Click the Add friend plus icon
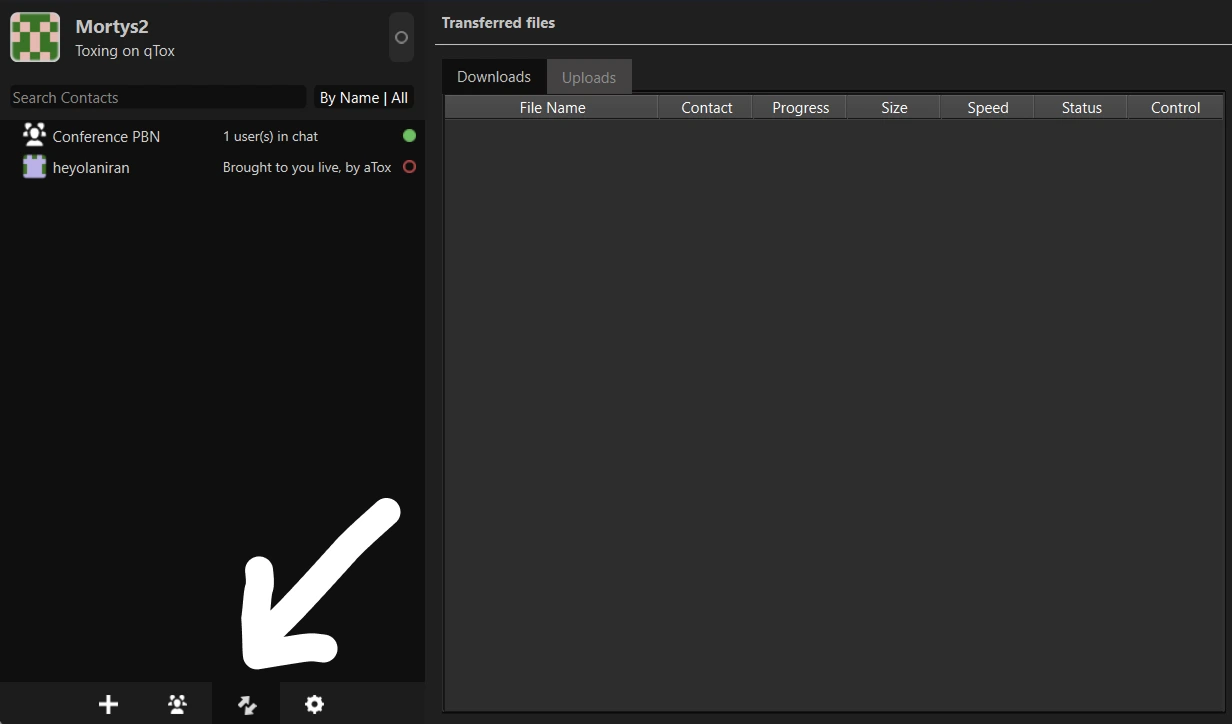This screenshot has height=724, width=1232. (108, 705)
